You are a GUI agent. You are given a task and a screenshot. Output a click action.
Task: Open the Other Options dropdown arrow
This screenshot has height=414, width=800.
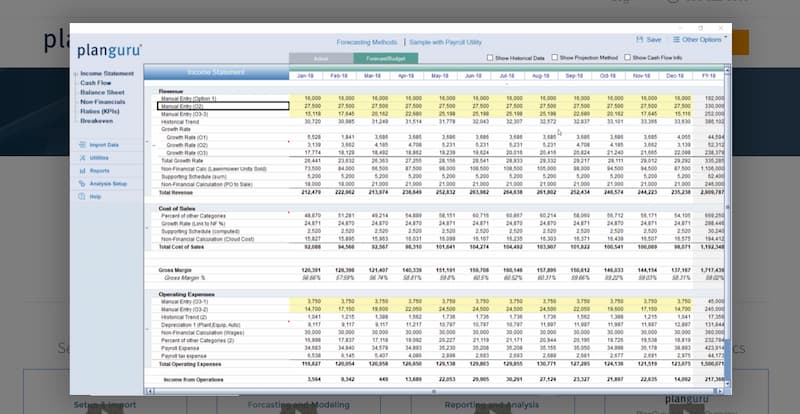(726, 37)
